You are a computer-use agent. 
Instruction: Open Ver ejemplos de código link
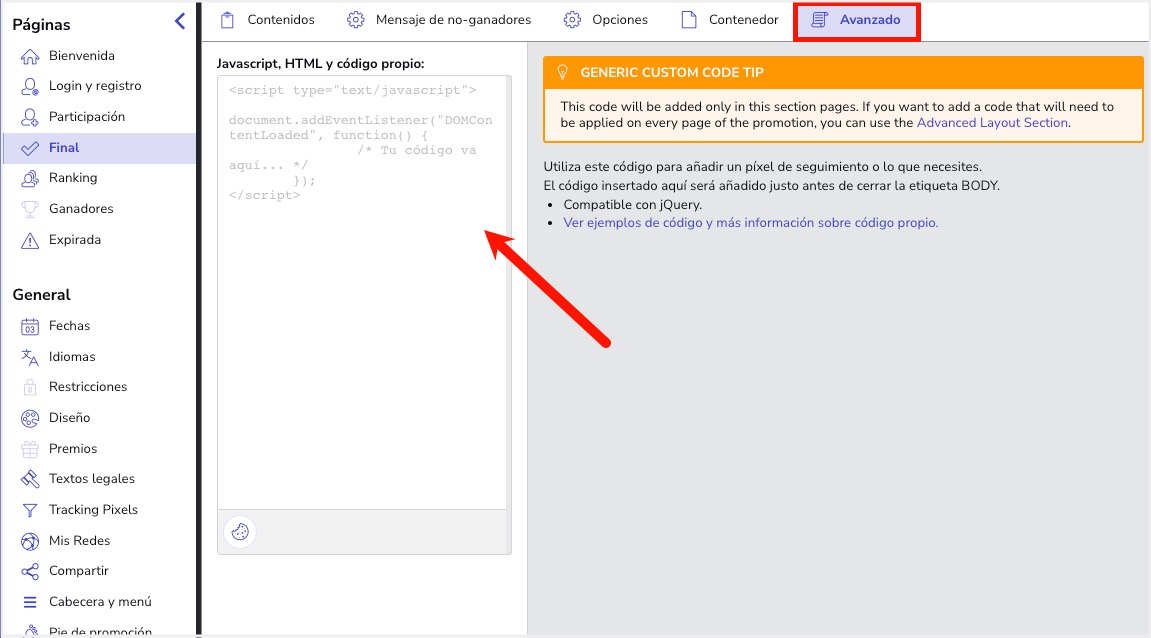[x=750, y=222]
